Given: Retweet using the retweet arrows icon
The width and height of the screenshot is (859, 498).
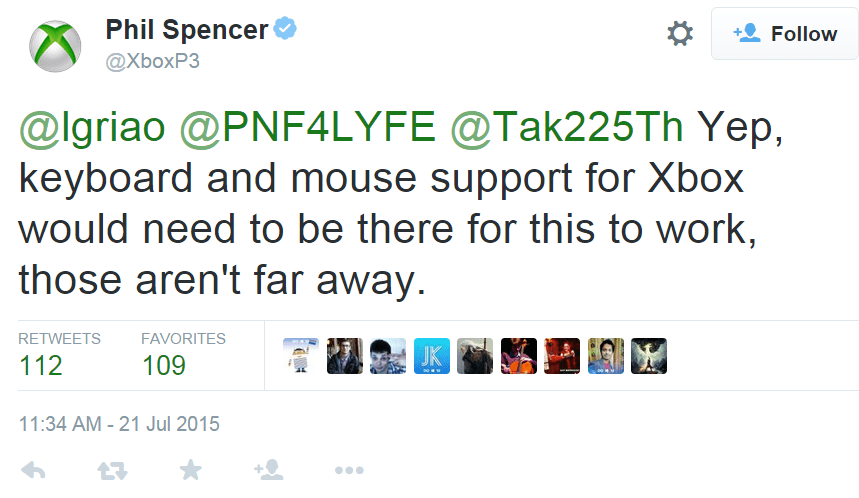Looking at the screenshot, I should [x=110, y=470].
